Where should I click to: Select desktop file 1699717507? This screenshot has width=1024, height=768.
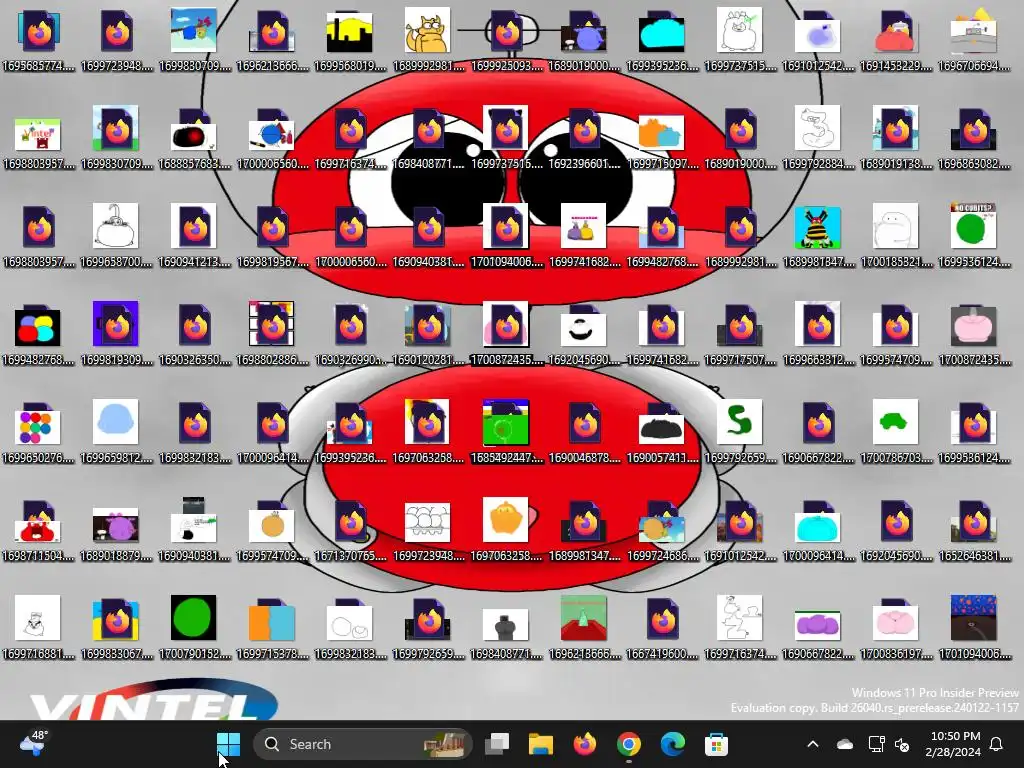tap(740, 334)
